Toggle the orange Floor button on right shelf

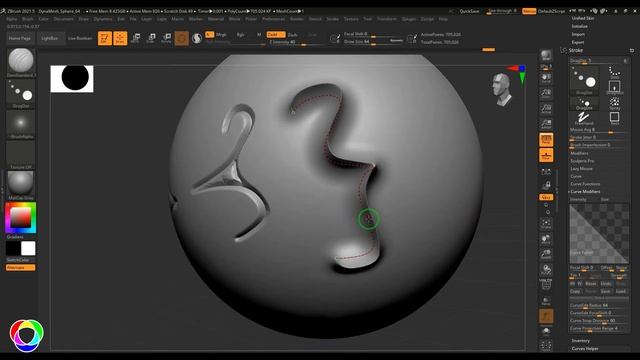pyautogui.click(x=546, y=156)
